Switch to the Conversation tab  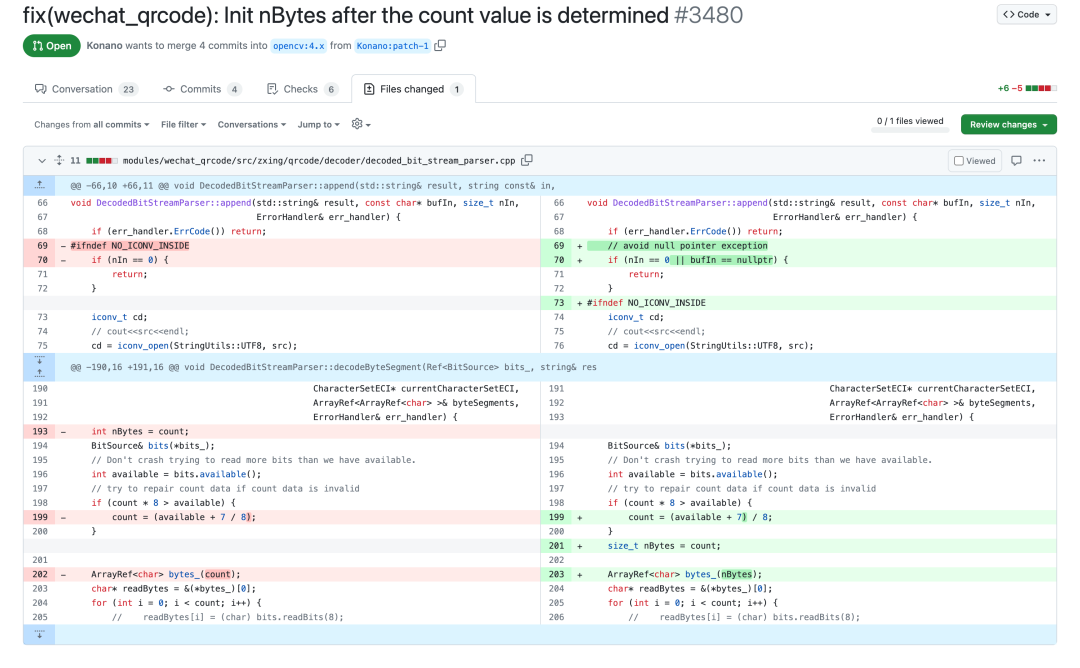[86, 89]
